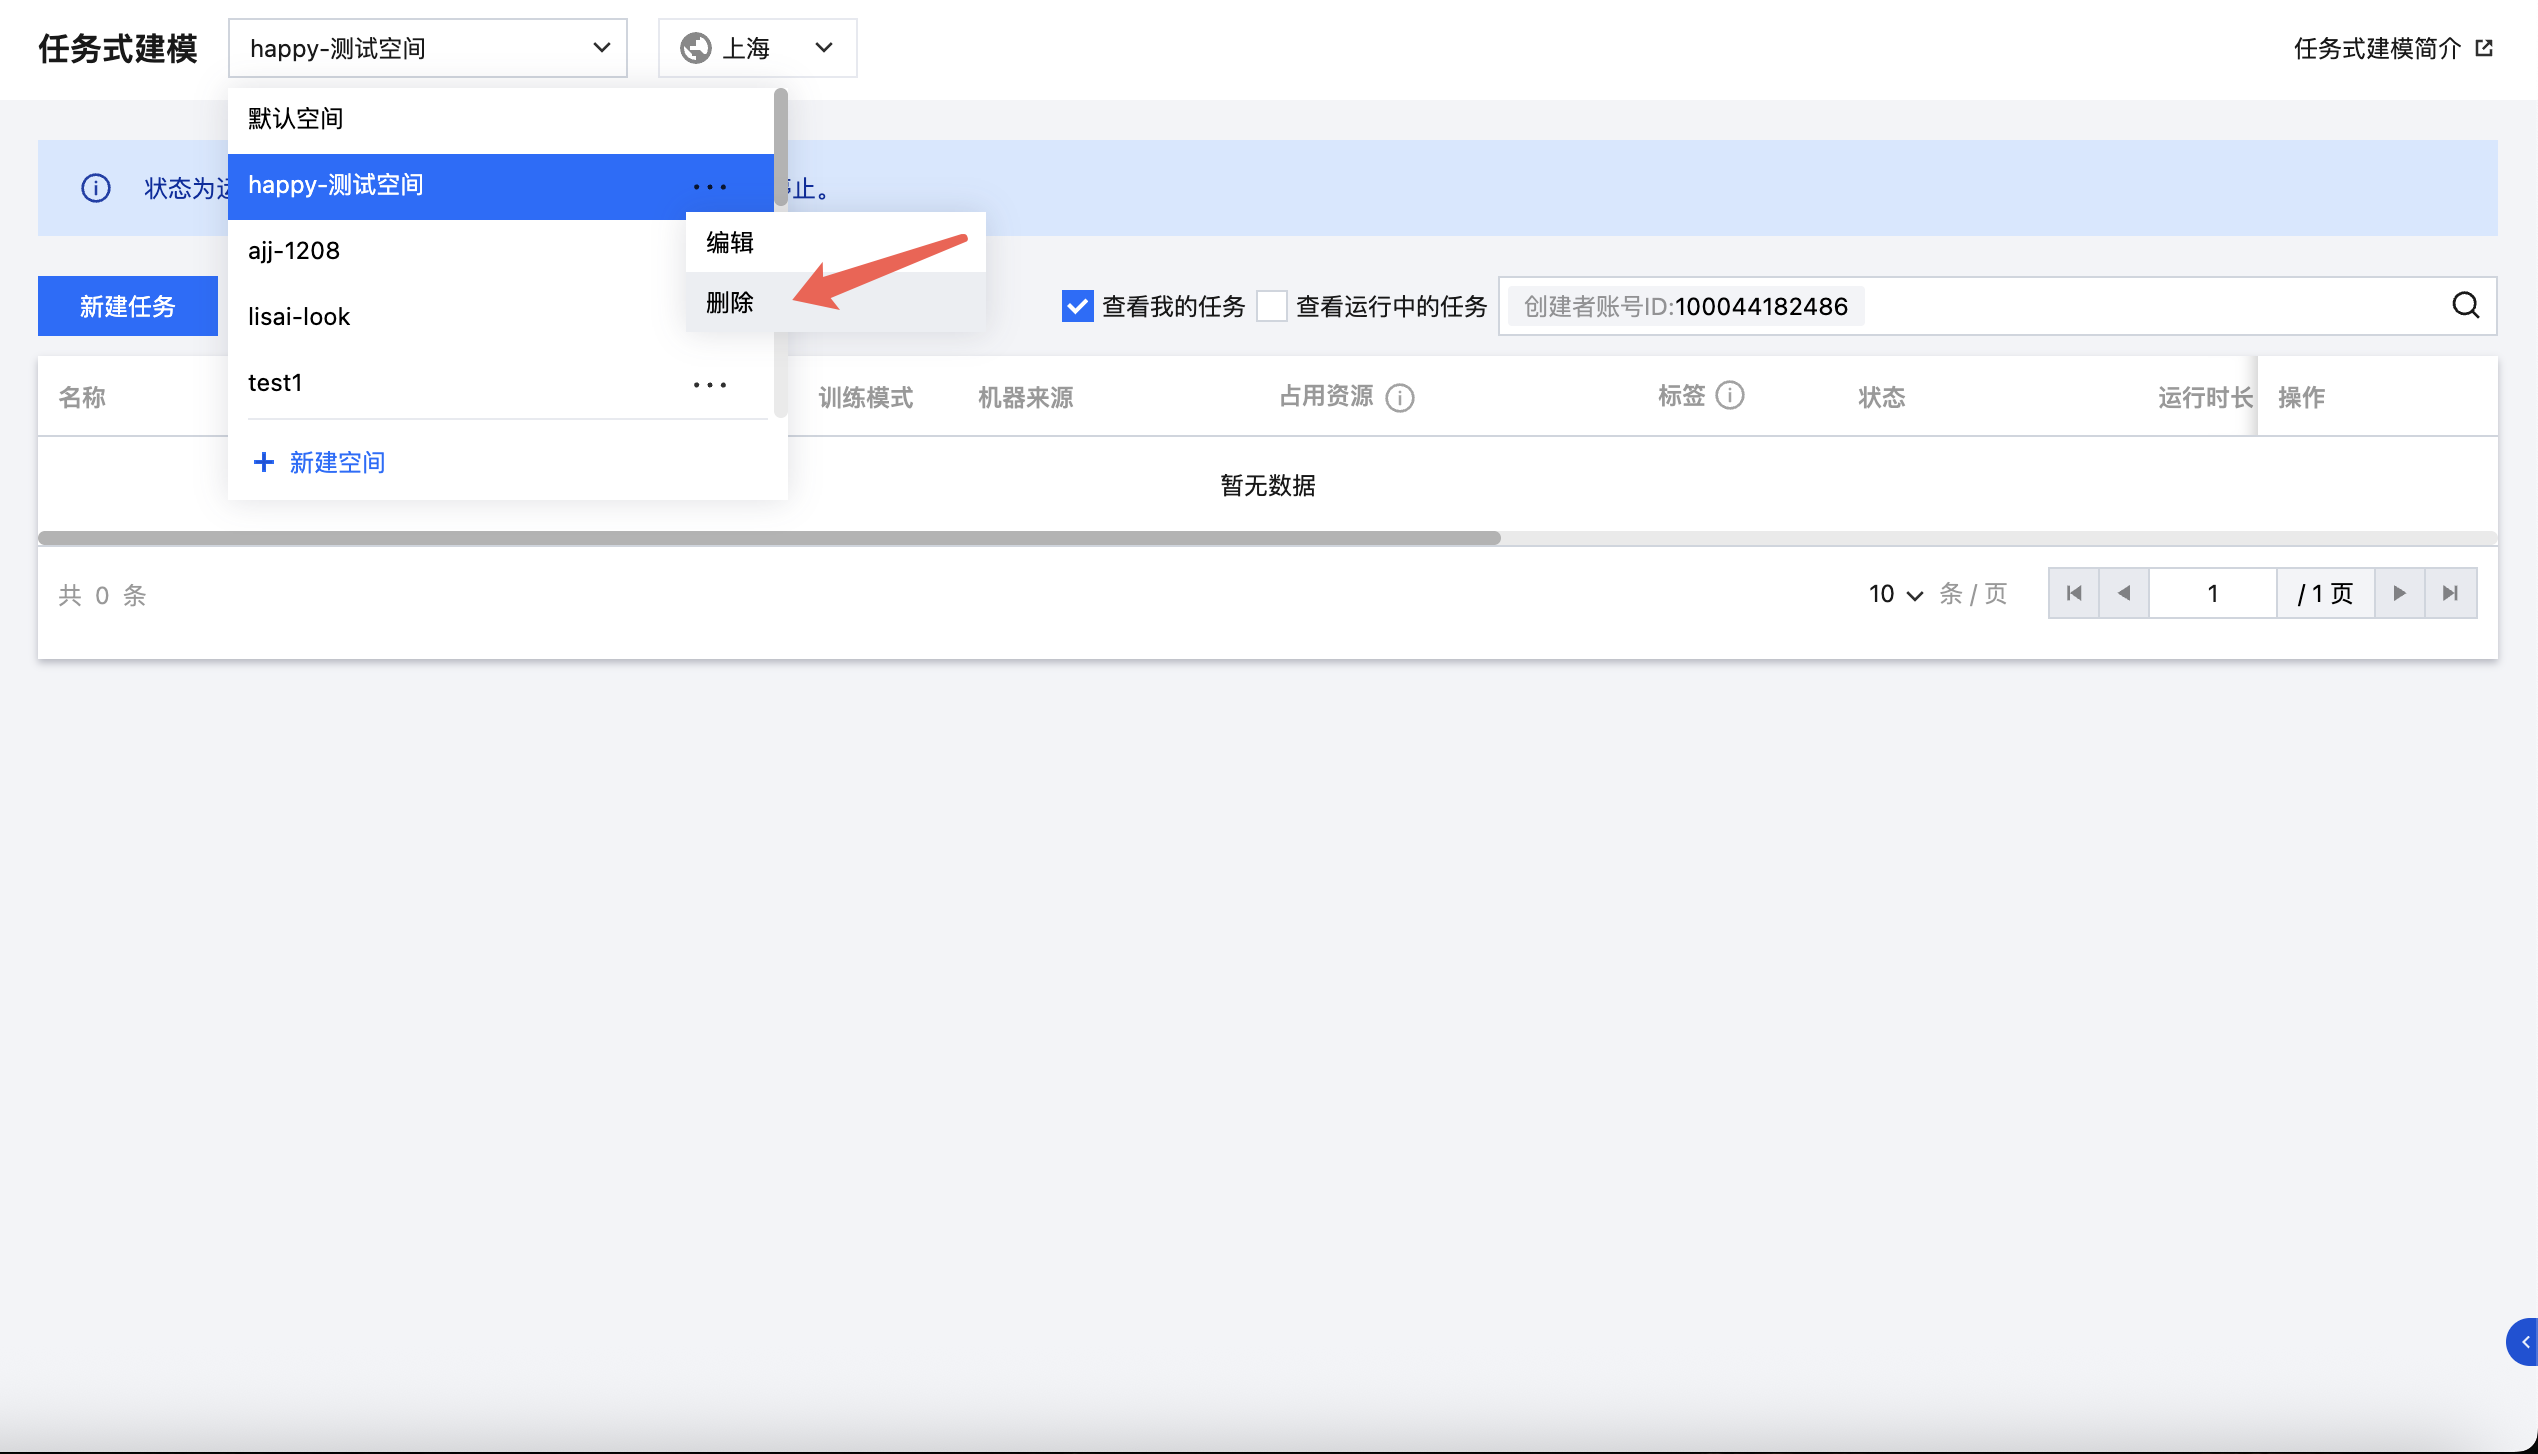2538x1454 pixels.
Task: Enable 查看运行中的任务 checkbox
Action: coord(1271,306)
